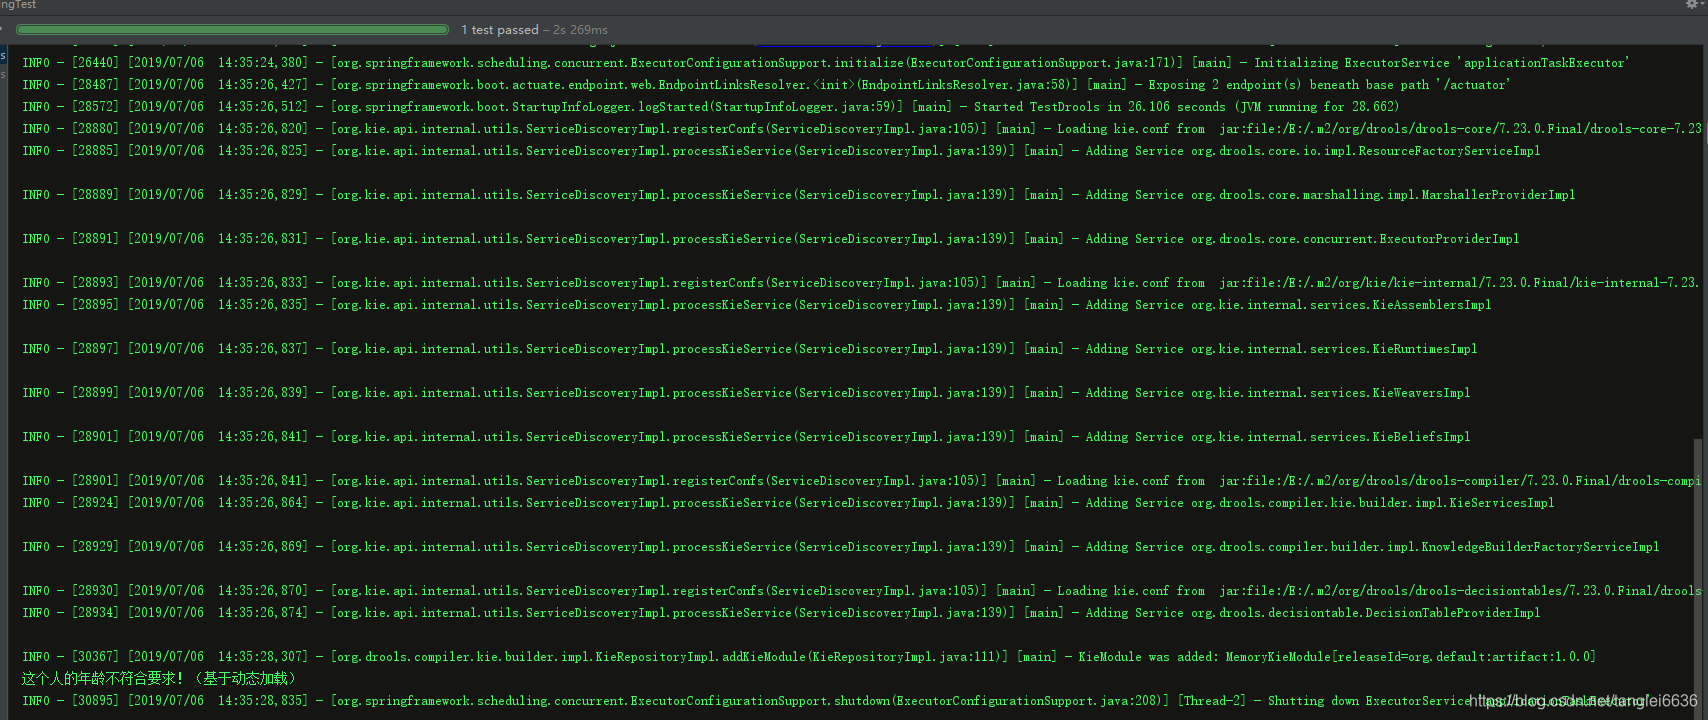Viewport: 1708px width, 720px height.
Task: Click the KieAssemblersImpl log entry
Action: point(757,305)
